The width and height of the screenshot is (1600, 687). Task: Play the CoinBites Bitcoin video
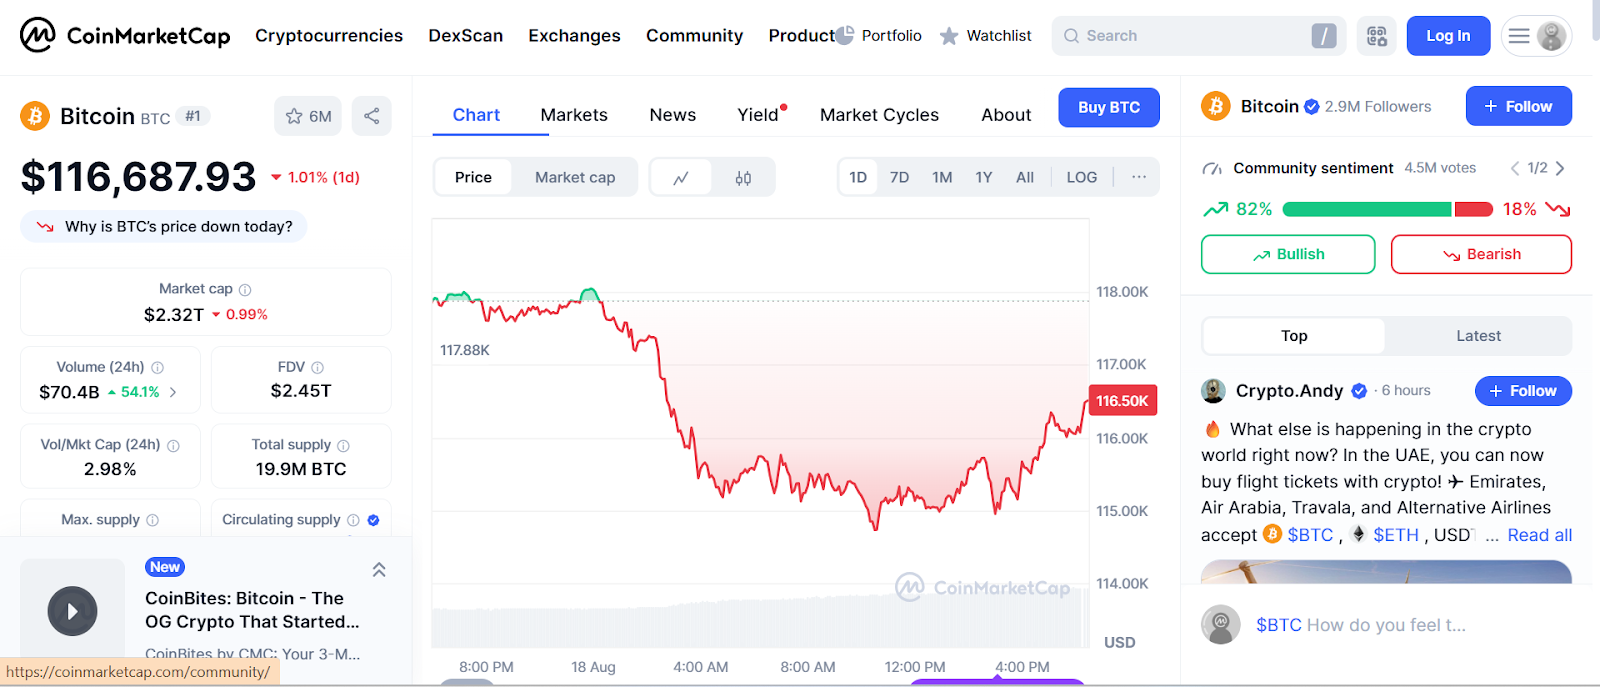pyautogui.click(x=72, y=611)
